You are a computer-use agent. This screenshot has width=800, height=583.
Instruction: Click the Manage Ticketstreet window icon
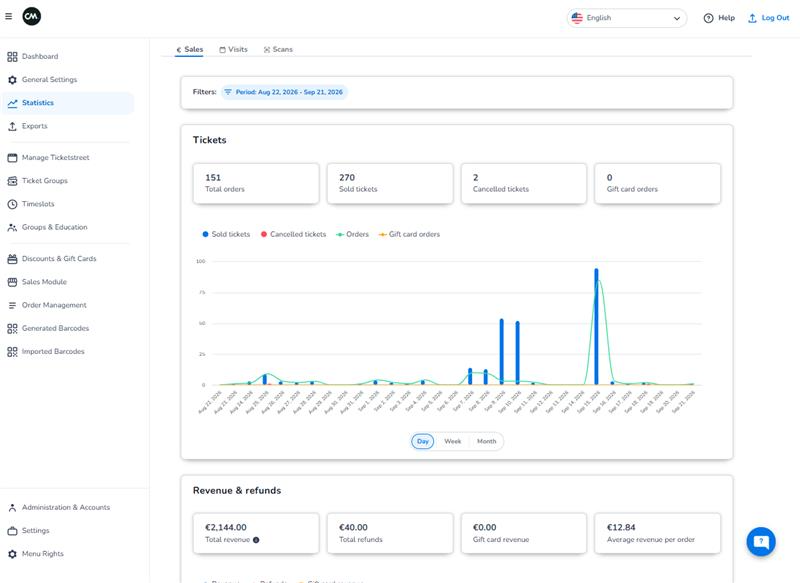click(12, 158)
